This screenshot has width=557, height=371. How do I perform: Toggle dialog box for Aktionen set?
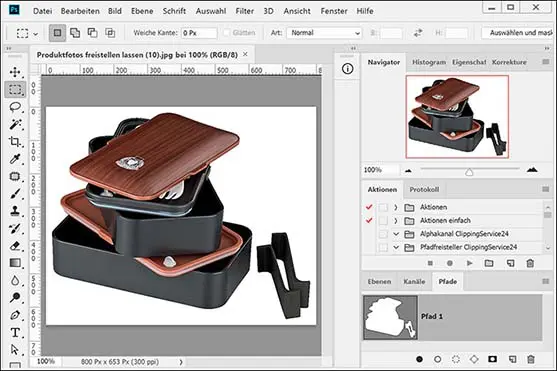383,207
